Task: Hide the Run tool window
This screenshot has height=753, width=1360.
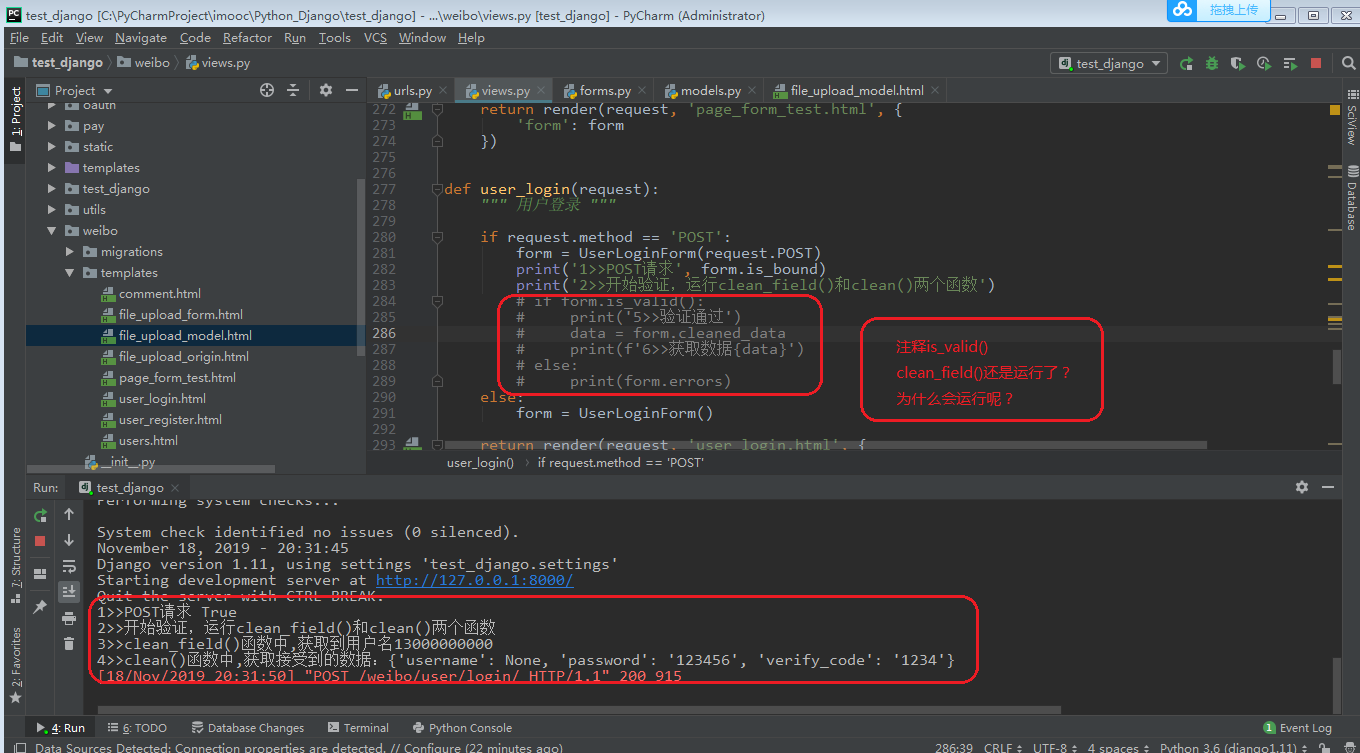Action: (1328, 487)
